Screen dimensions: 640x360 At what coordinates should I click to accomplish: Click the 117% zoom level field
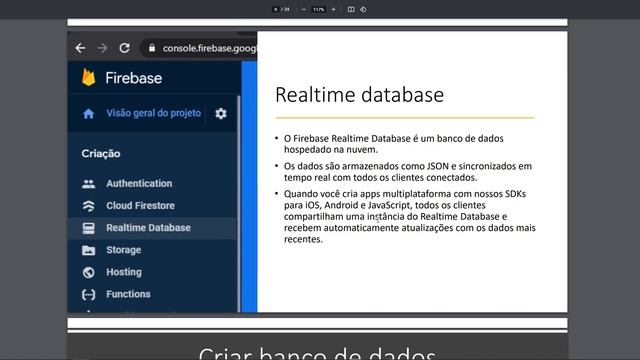(318, 9)
